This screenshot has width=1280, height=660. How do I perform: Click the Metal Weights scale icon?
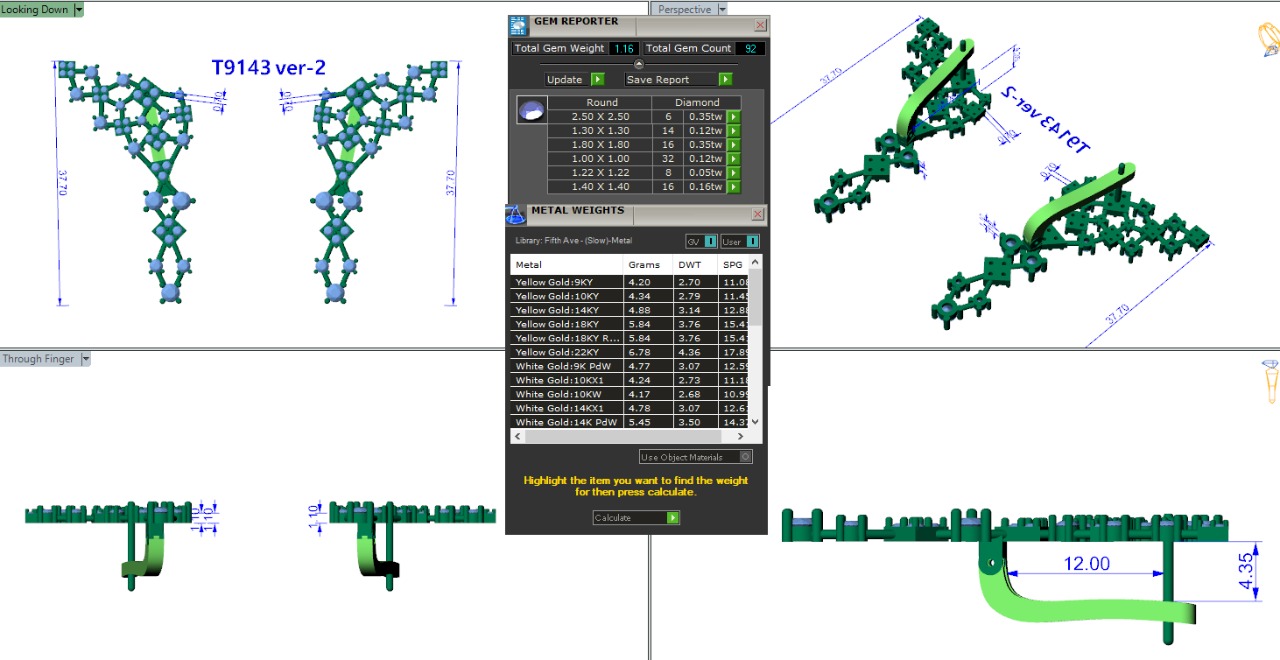click(x=516, y=214)
